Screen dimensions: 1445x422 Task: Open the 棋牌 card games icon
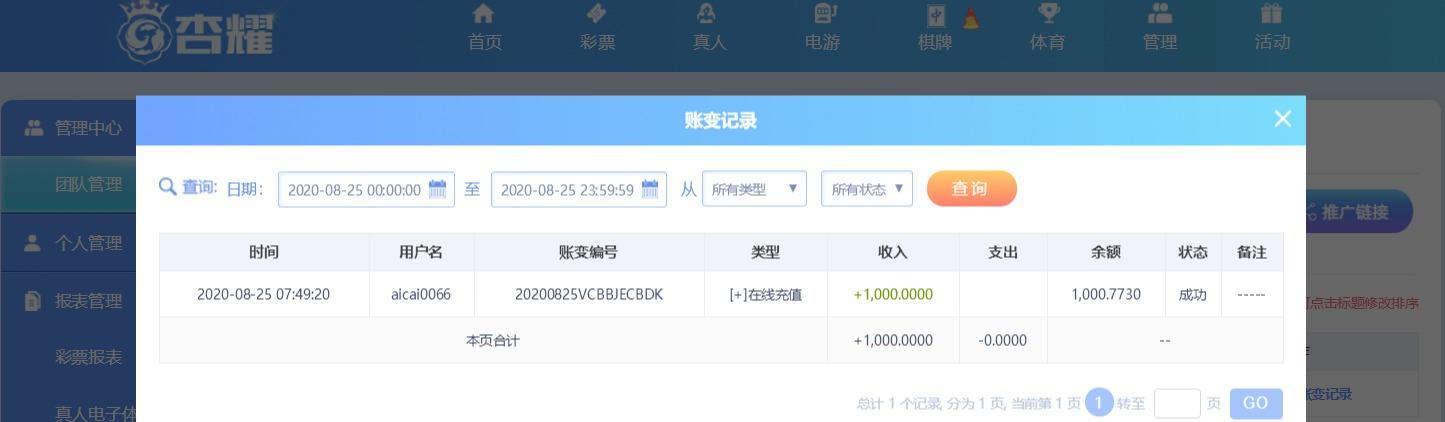click(936, 16)
